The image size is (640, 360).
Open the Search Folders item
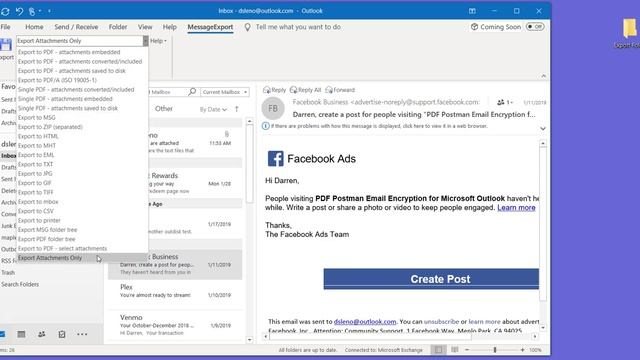point(20,284)
